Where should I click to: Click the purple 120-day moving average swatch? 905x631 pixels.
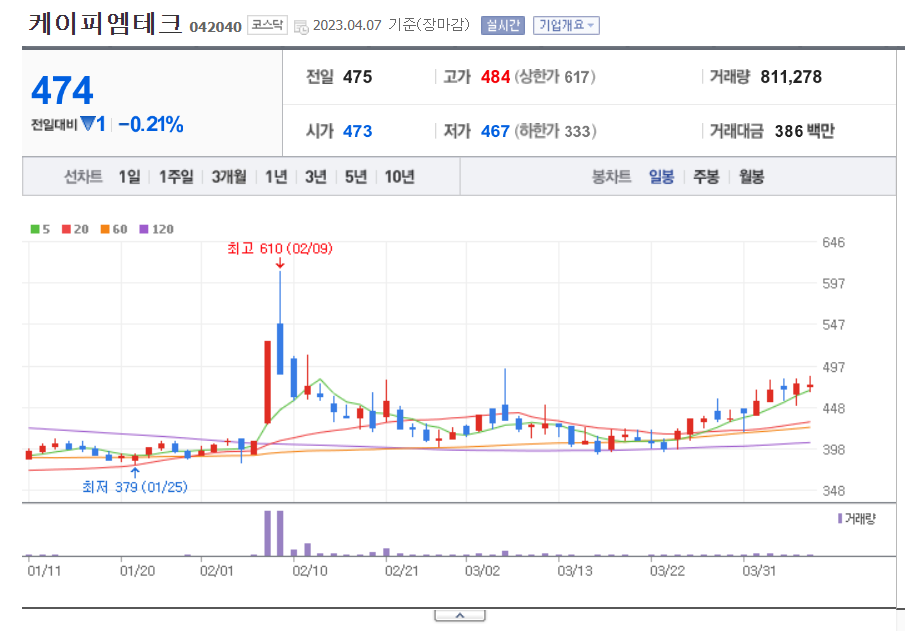point(144,229)
